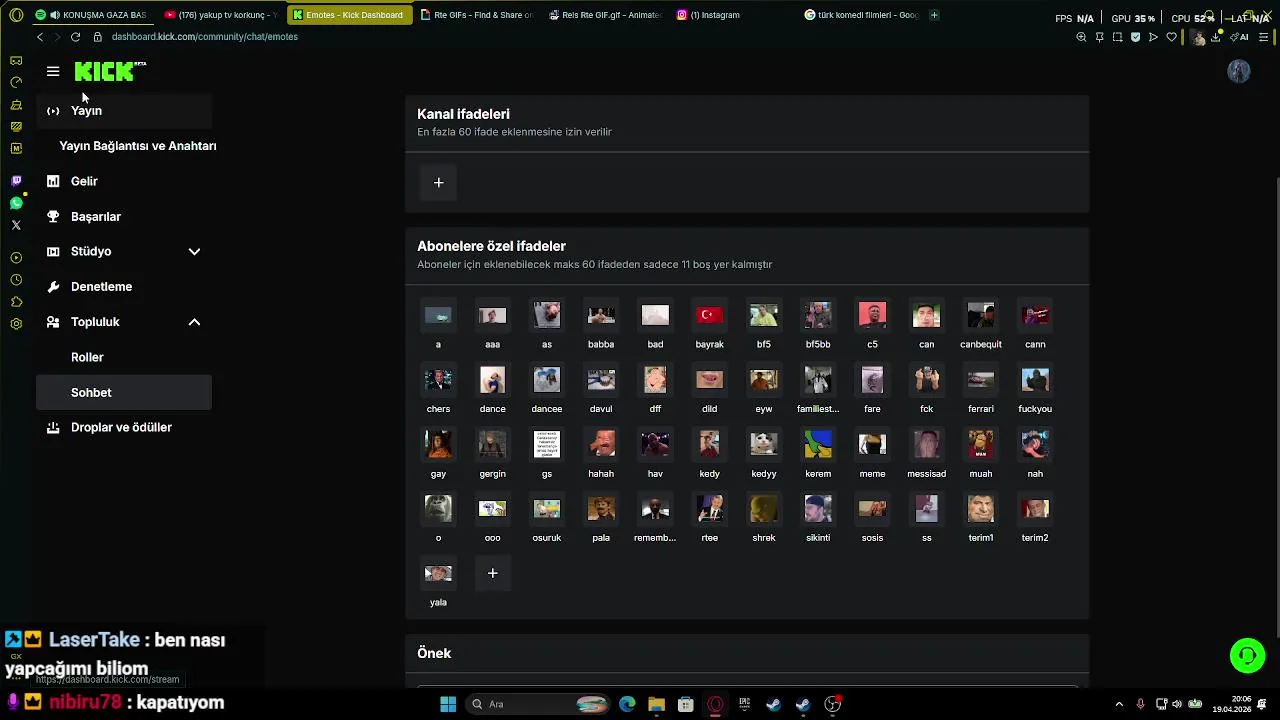The width and height of the screenshot is (1280, 720).
Task: Open history clock in Opera sidebar
Action: [16, 280]
